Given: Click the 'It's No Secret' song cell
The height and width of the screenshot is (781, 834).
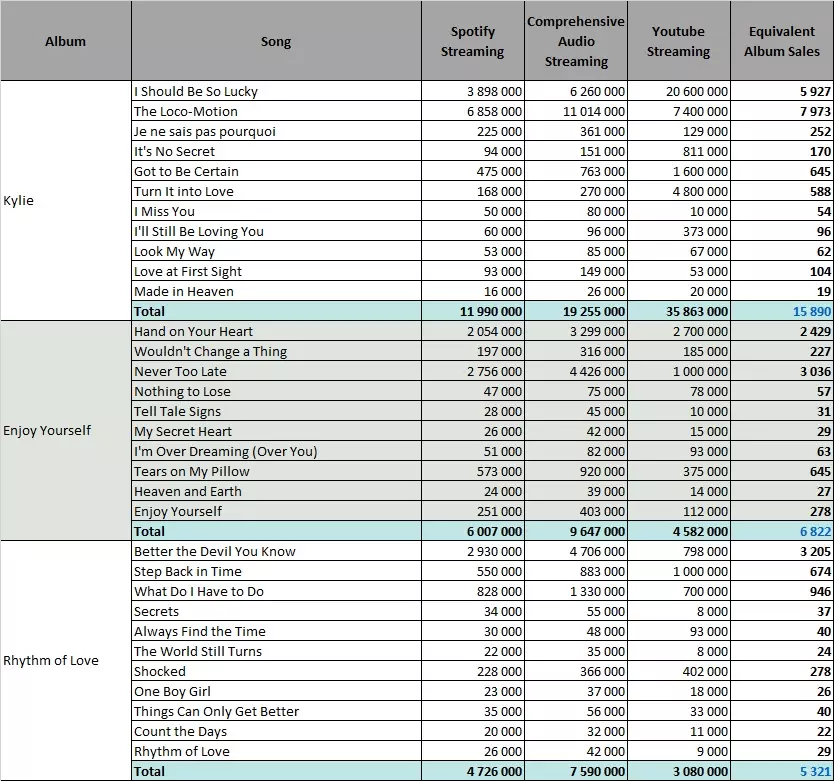Looking at the screenshot, I should pyautogui.click(x=276, y=152).
